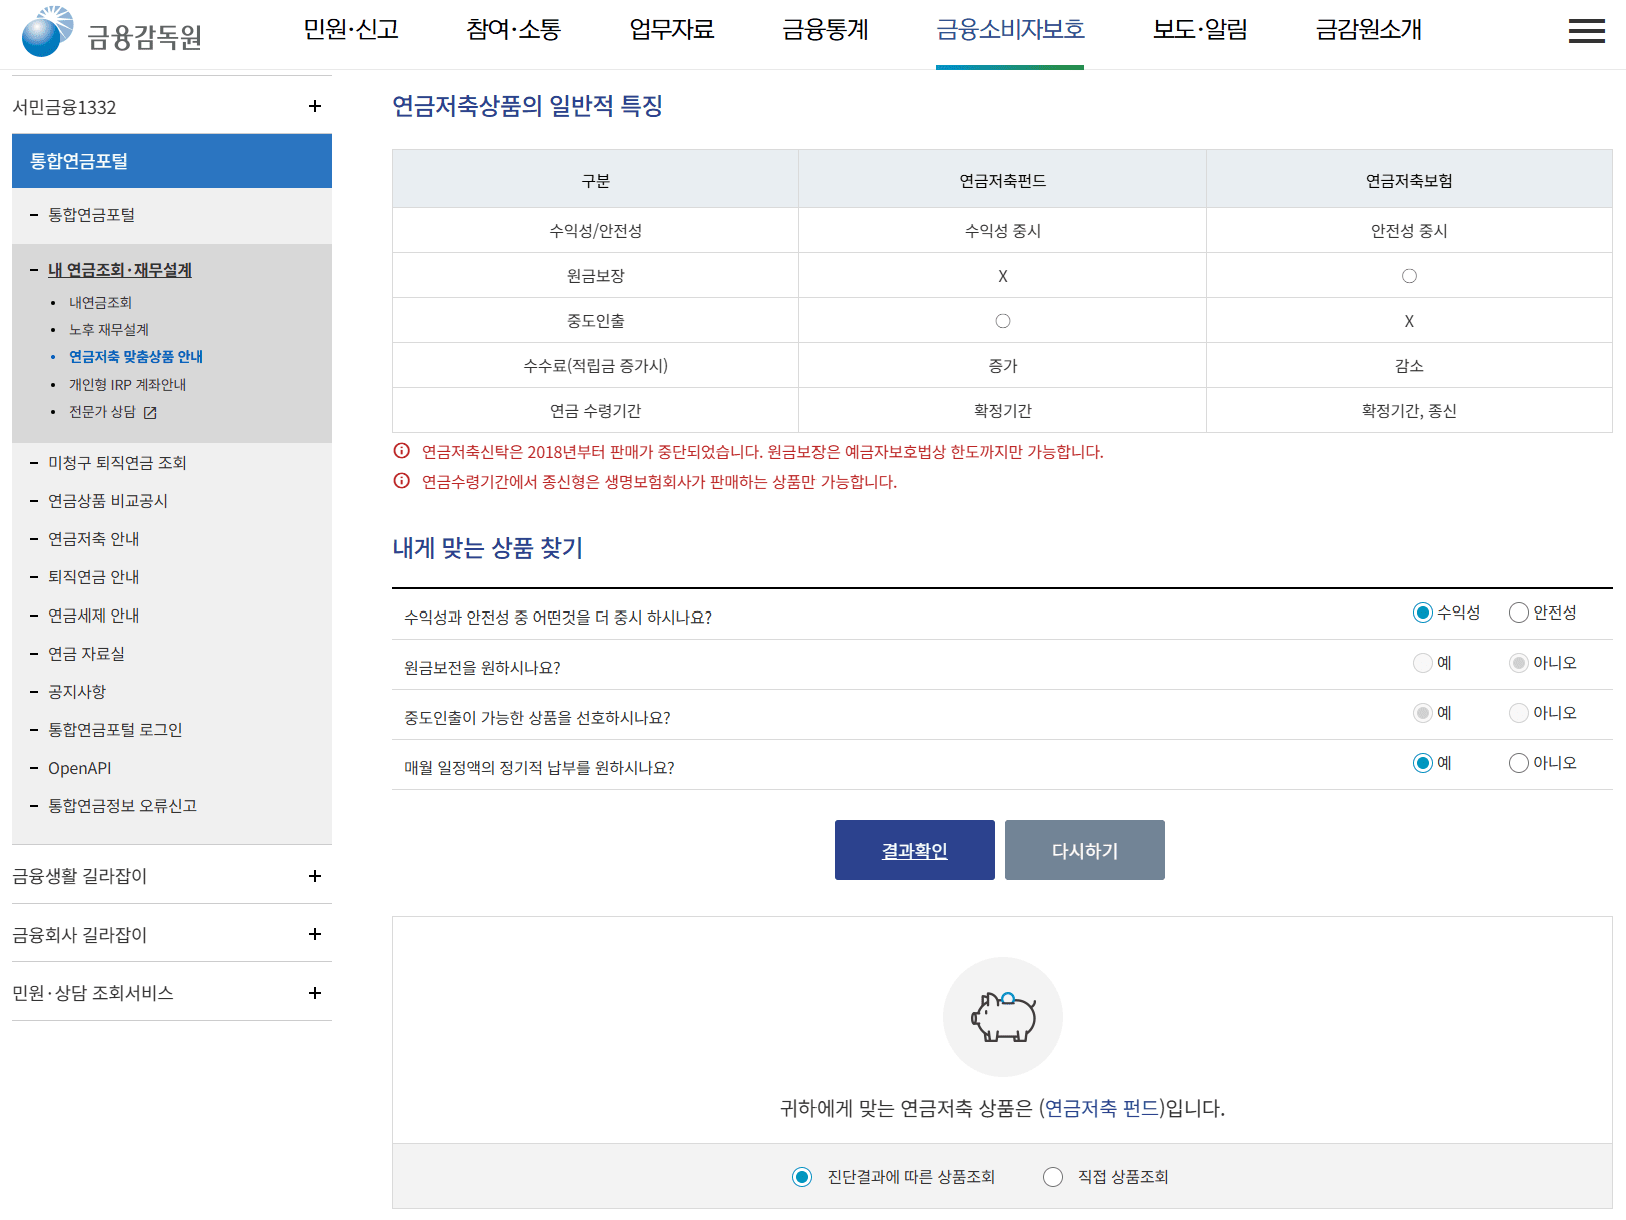Image resolution: width=1626 pixels, height=1220 pixels.
Task: Click the 금융감독원 logo
Action: coord(112,33)
